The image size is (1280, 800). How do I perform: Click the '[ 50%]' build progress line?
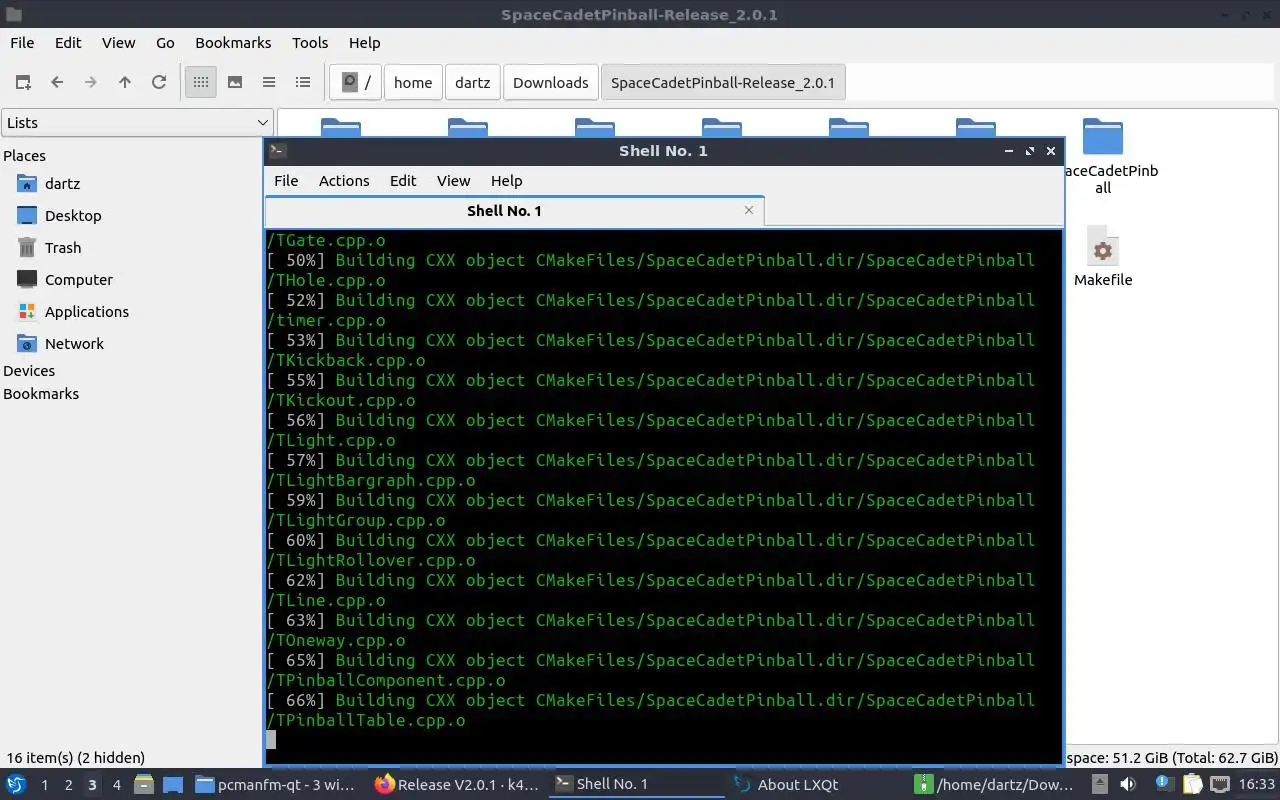(651, 260)
